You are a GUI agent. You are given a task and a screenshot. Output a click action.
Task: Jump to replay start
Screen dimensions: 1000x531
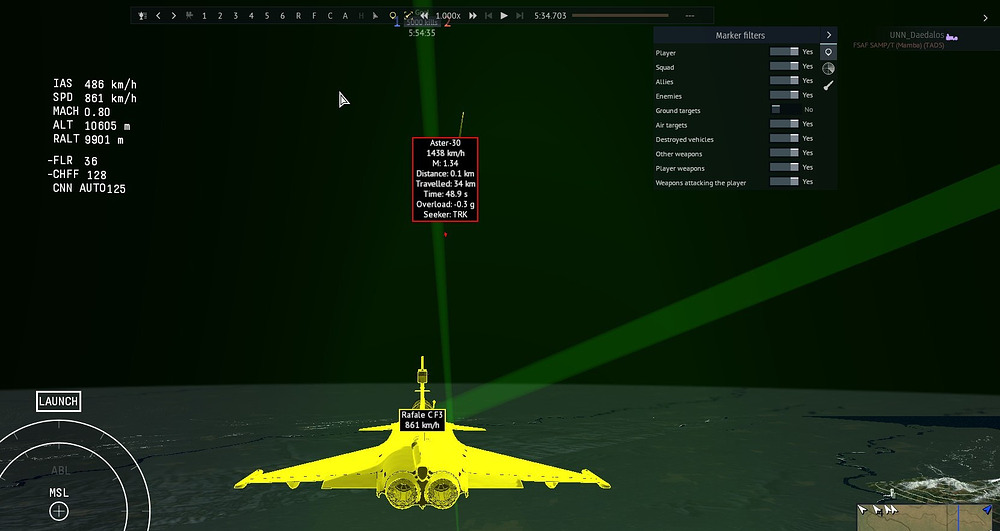point(489,16)
